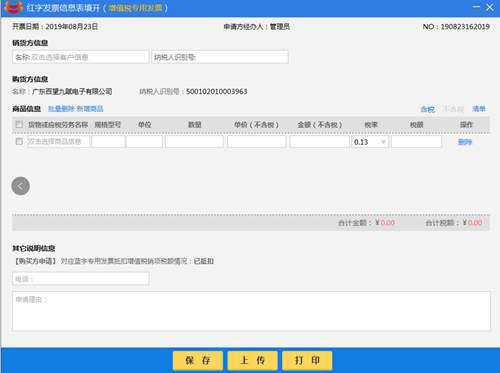Click the 操作 column header
Image resolution: width=500 pixels, height=373 pixels.
[466, 125]
